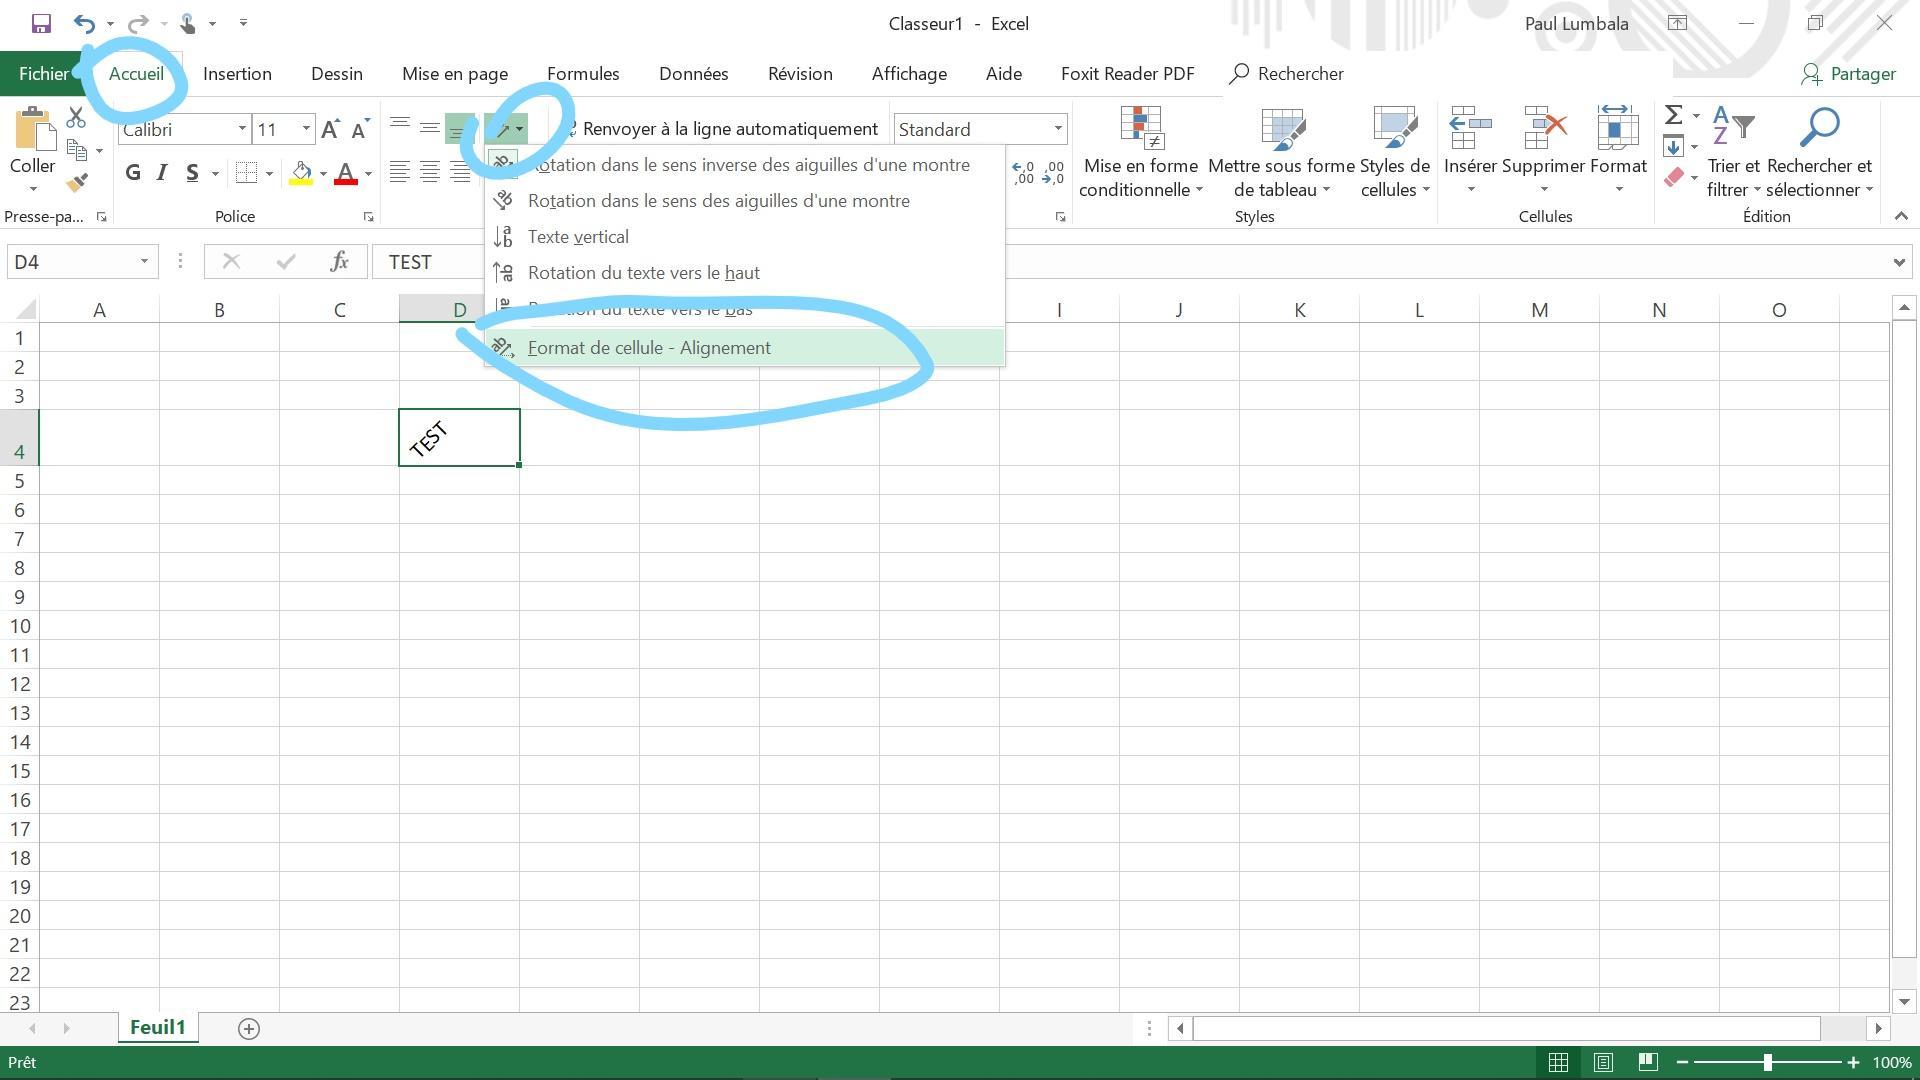The image size is (1920, 1080).
Task: Open the Standard number format dropdown
Action: click(1057, 129)
